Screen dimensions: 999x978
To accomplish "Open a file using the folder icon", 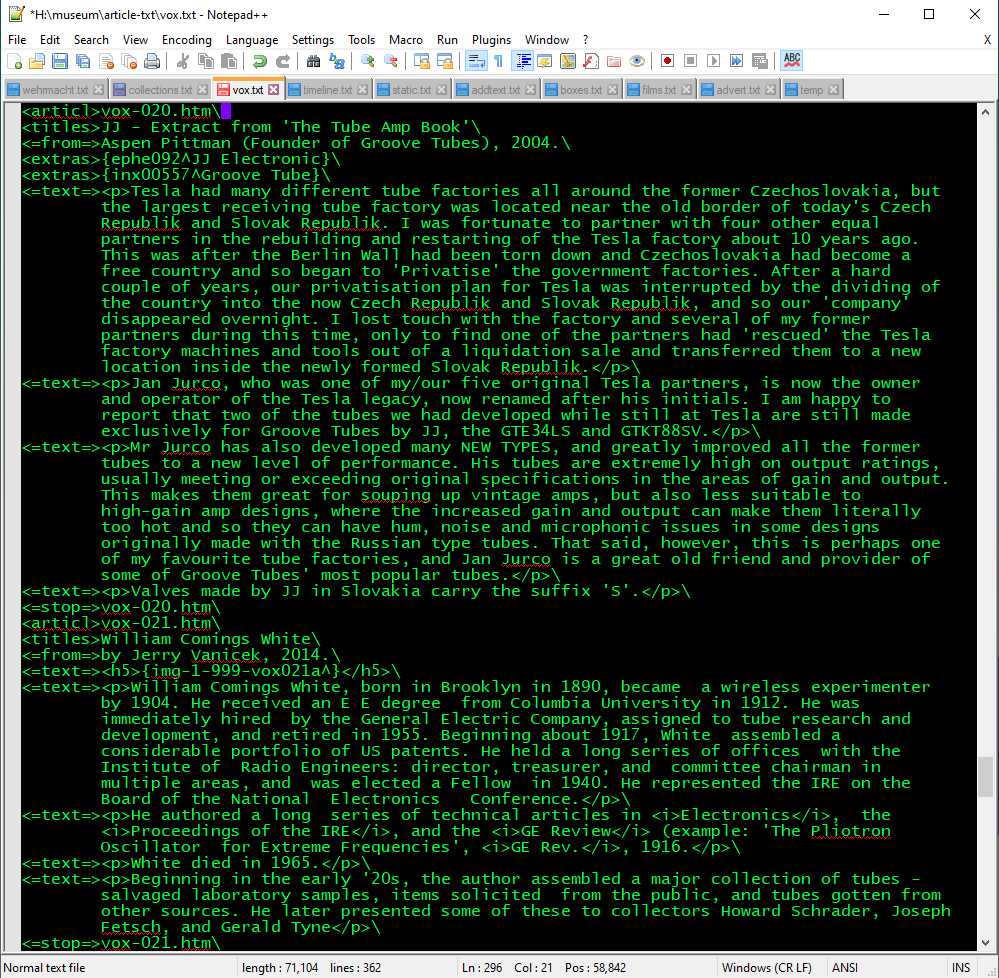I will (37, 61).
